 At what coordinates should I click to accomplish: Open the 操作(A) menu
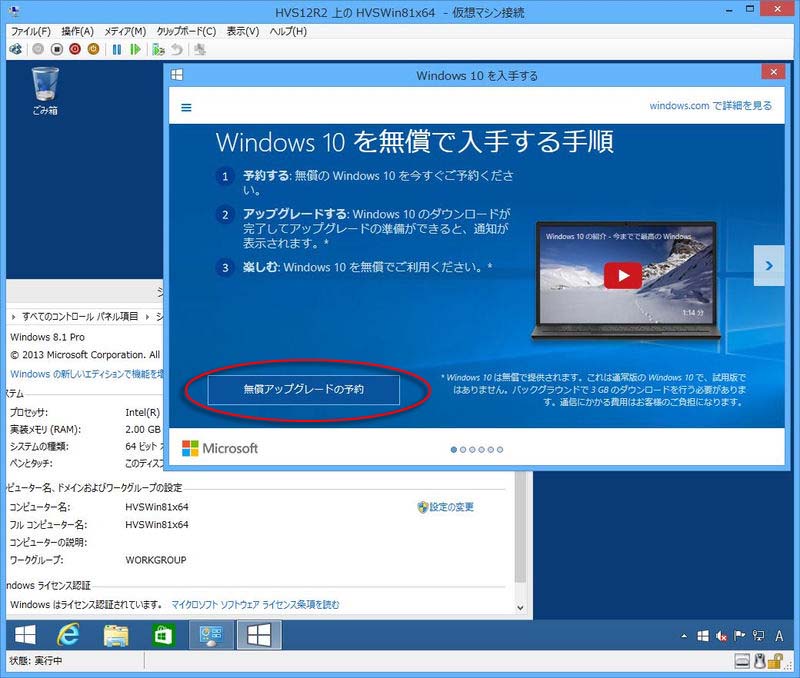[x=78, y=32]
